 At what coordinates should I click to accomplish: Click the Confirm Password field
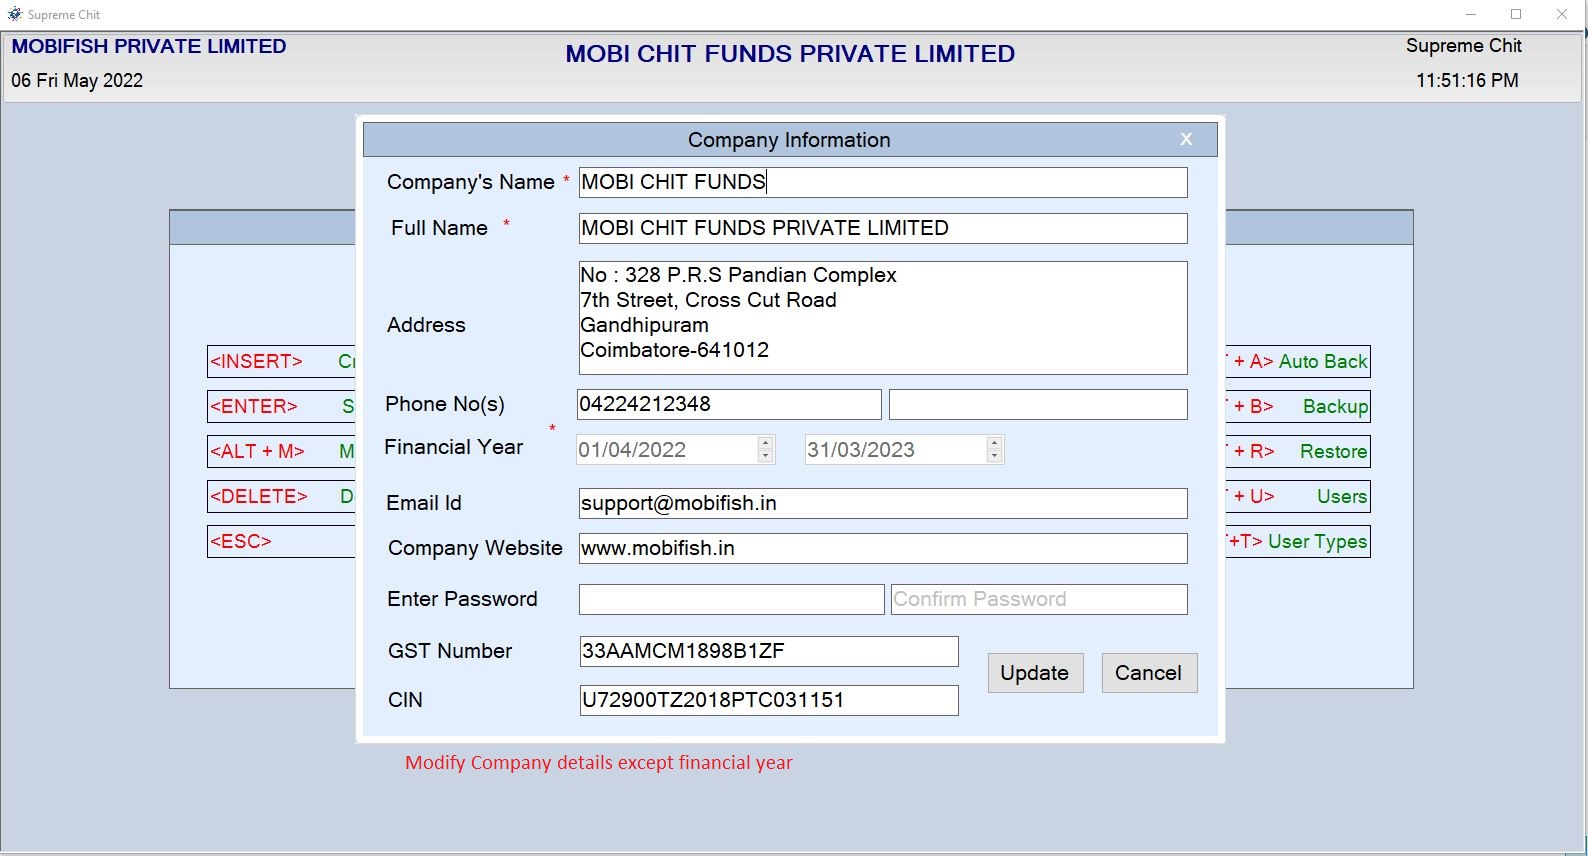[x=1037, y=598]
